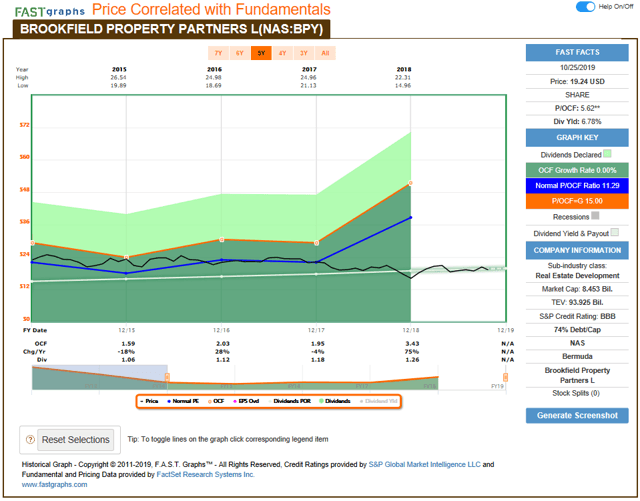This screenshot has width=640, height=501.
Task: Click the Real Estate Development text
Action: coord(577,276)
